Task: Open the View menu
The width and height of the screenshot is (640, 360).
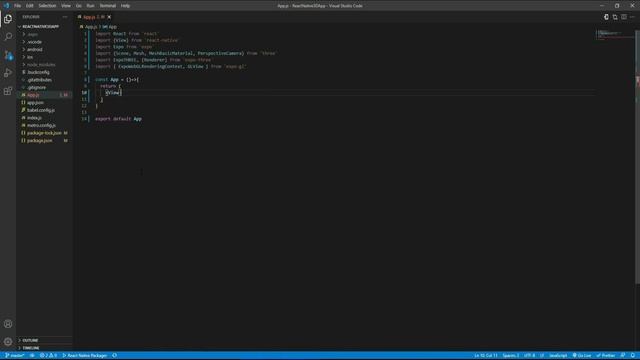Action: [66, 6]
